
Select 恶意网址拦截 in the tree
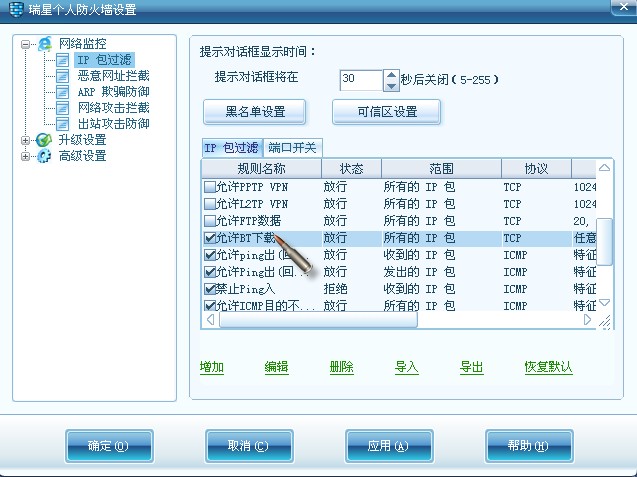(x=113, y=76)
